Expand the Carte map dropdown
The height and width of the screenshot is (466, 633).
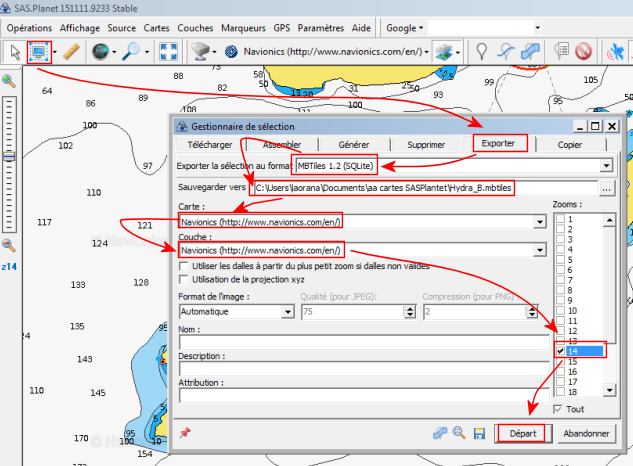(540, 222)
